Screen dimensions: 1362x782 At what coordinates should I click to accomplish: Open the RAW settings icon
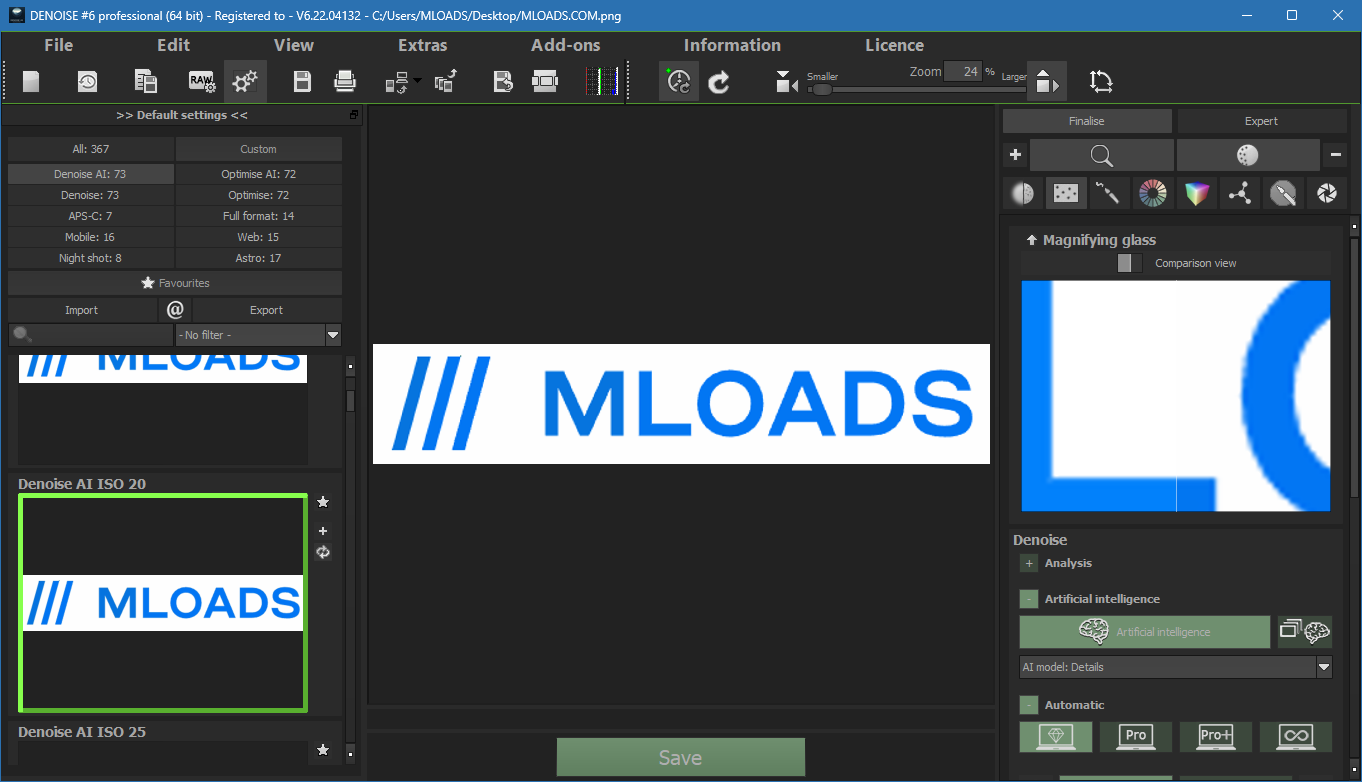pyautogui.click(x=202, y=82)
